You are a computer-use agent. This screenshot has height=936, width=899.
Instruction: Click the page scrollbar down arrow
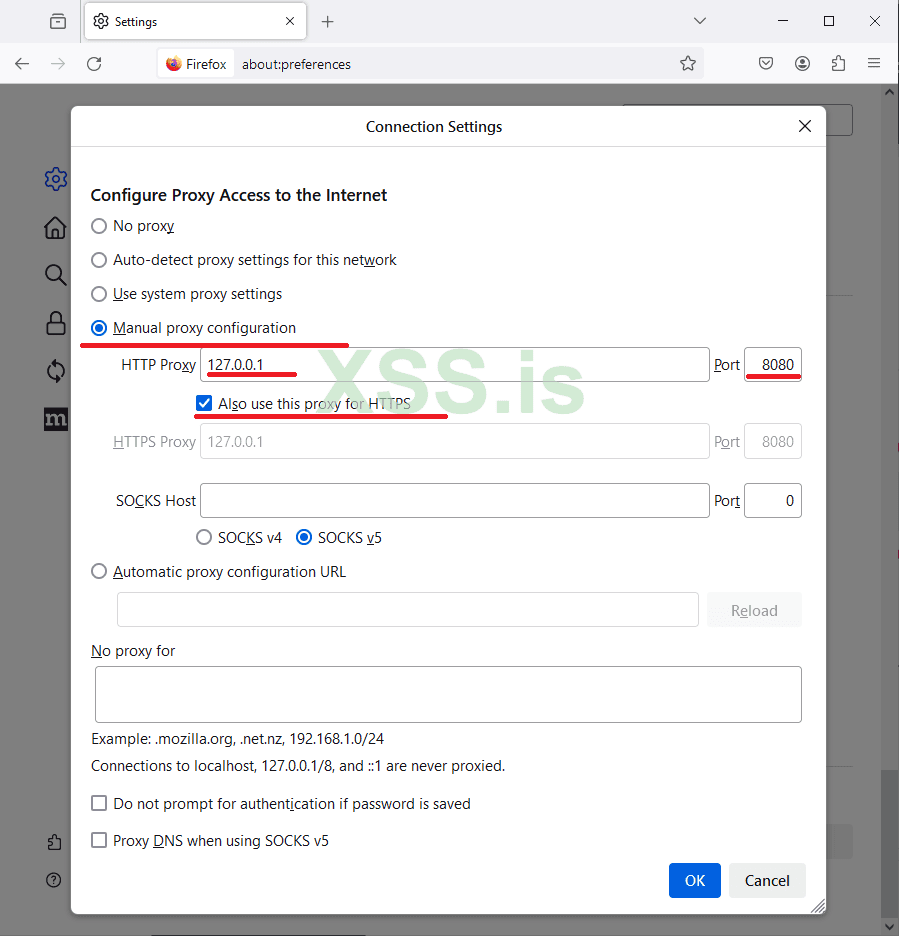pos(889,927)
